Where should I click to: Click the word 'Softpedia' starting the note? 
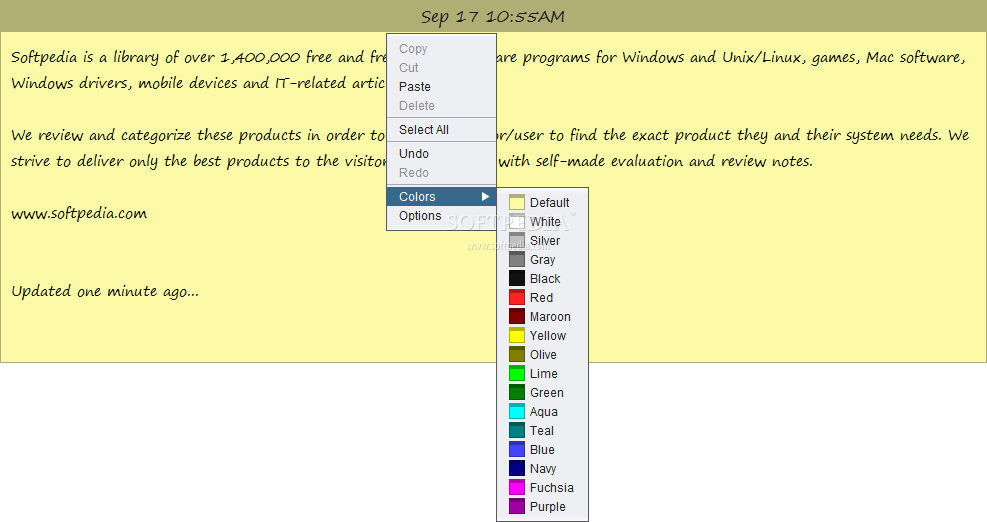[x=43, y=57]
